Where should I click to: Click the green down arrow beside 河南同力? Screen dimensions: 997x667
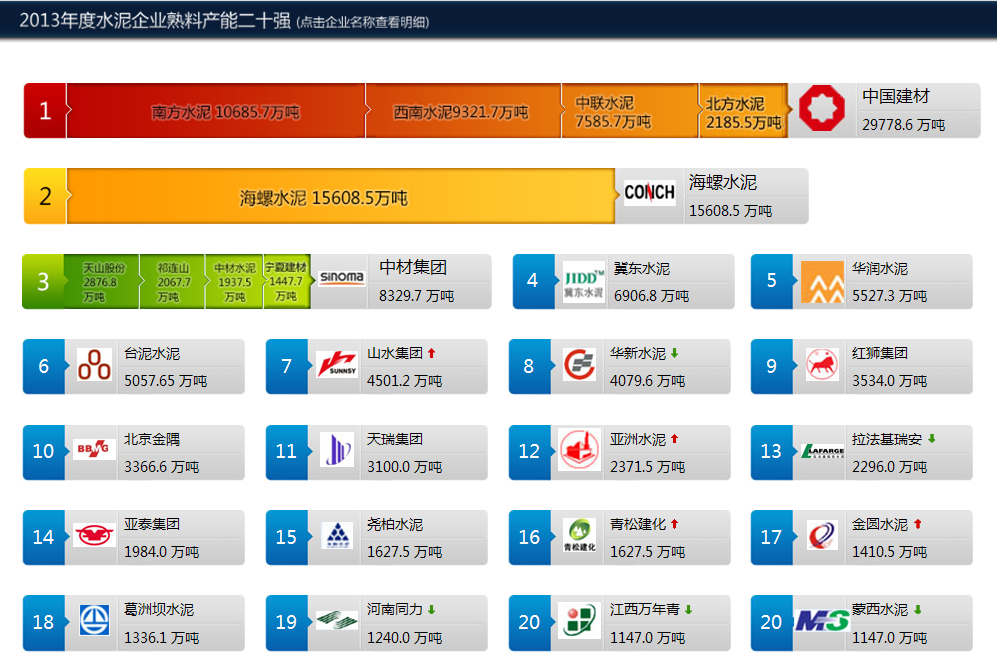432,609
